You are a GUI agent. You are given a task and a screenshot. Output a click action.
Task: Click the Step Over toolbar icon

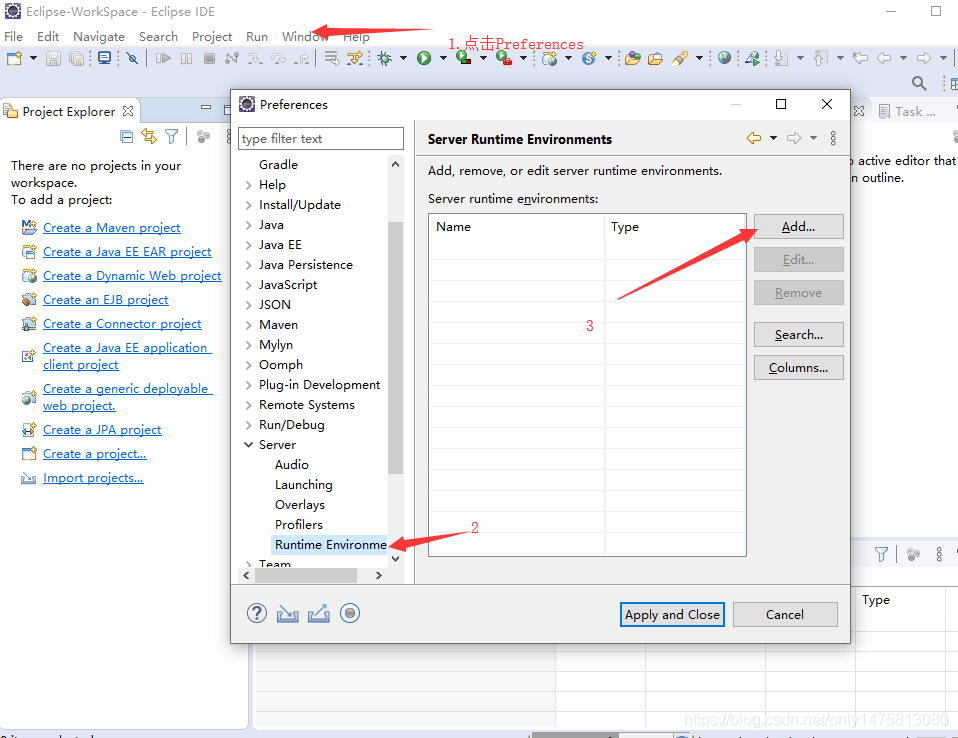tap(279, 59)
